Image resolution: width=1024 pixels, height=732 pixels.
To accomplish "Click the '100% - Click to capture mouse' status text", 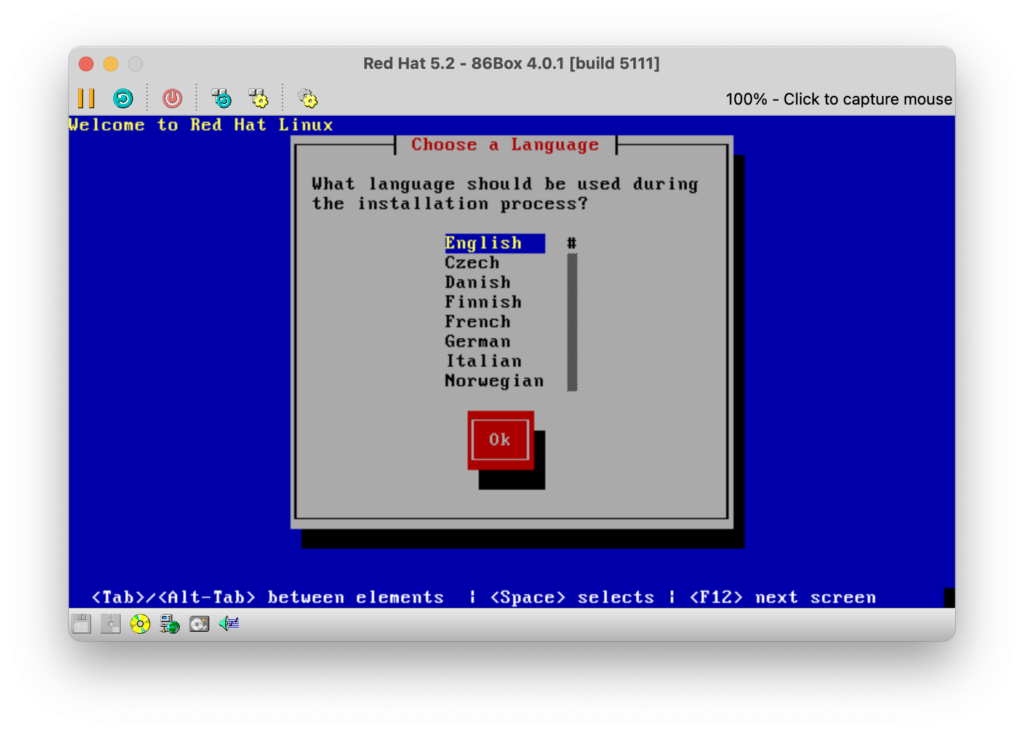I will point(839,99).
